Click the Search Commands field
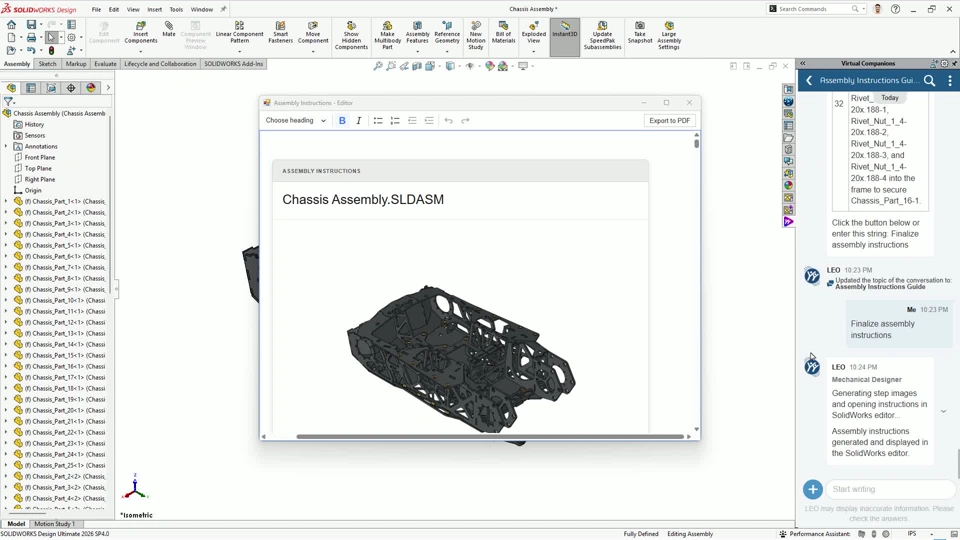 816,9
